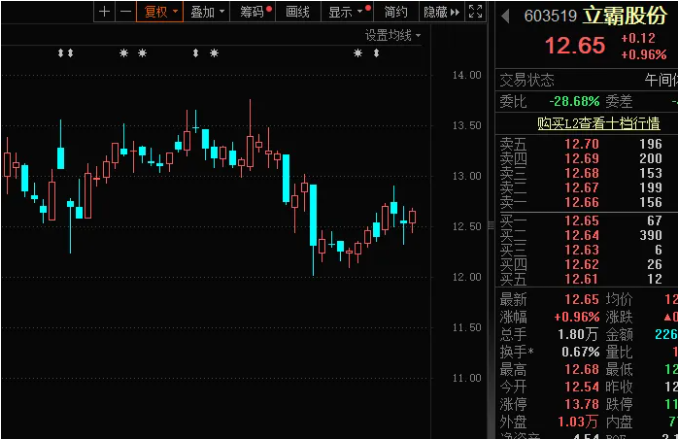The height and width of the screenshot is (439, 679).
Task: Click 卖一 price 12.66
Action: click(582, 202)
